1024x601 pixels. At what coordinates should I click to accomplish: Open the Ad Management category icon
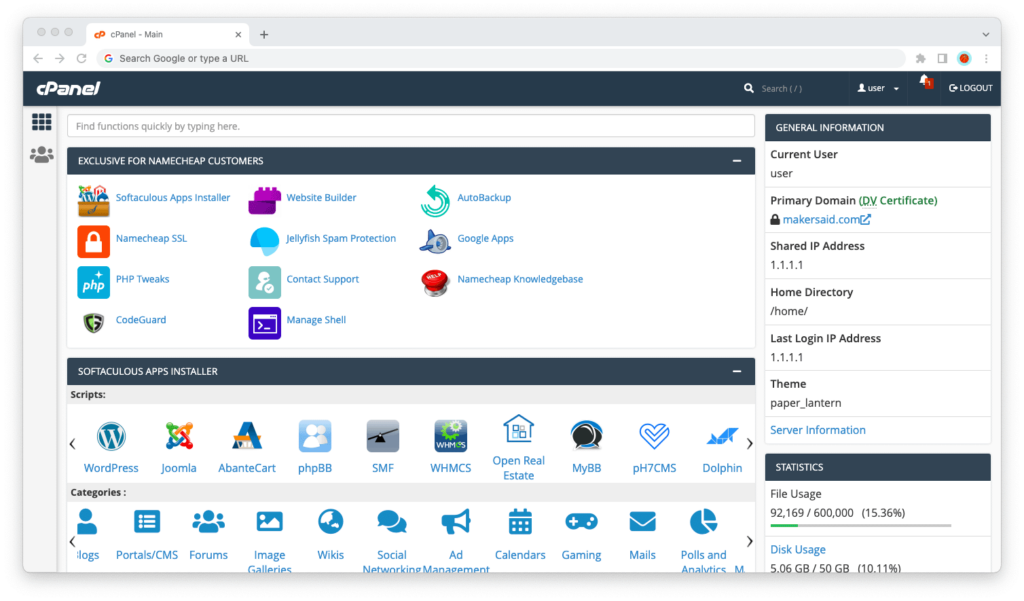pos(456,522)
